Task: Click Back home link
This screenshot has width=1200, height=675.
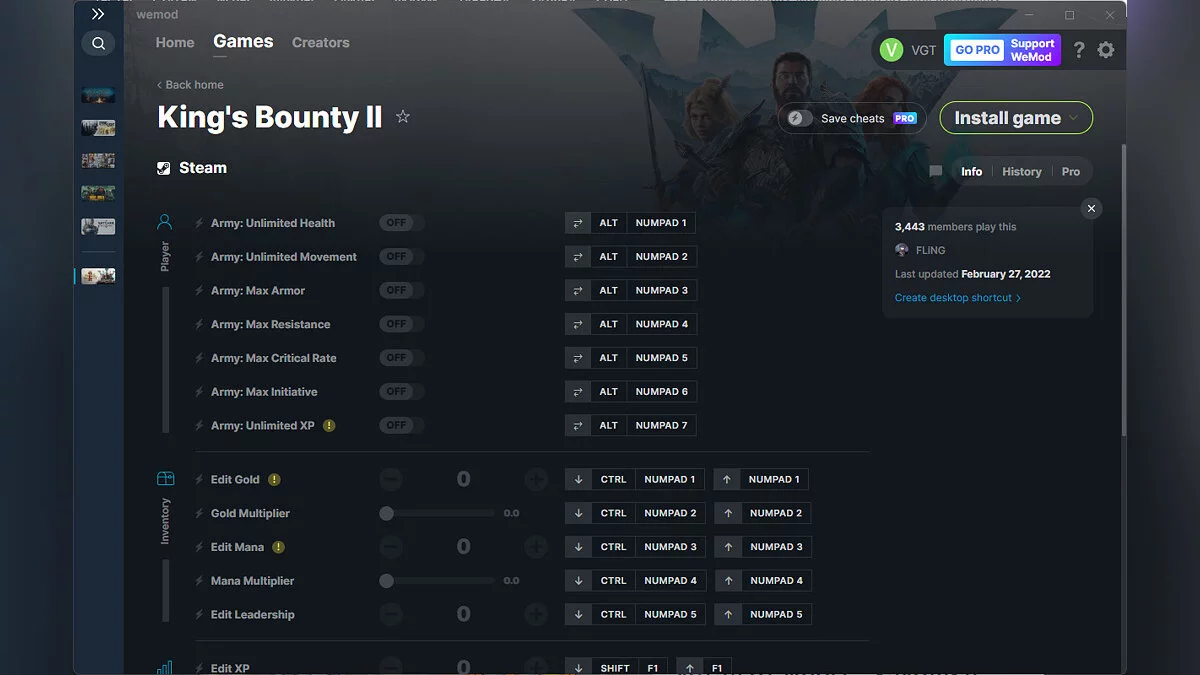Action: [190, 85]
